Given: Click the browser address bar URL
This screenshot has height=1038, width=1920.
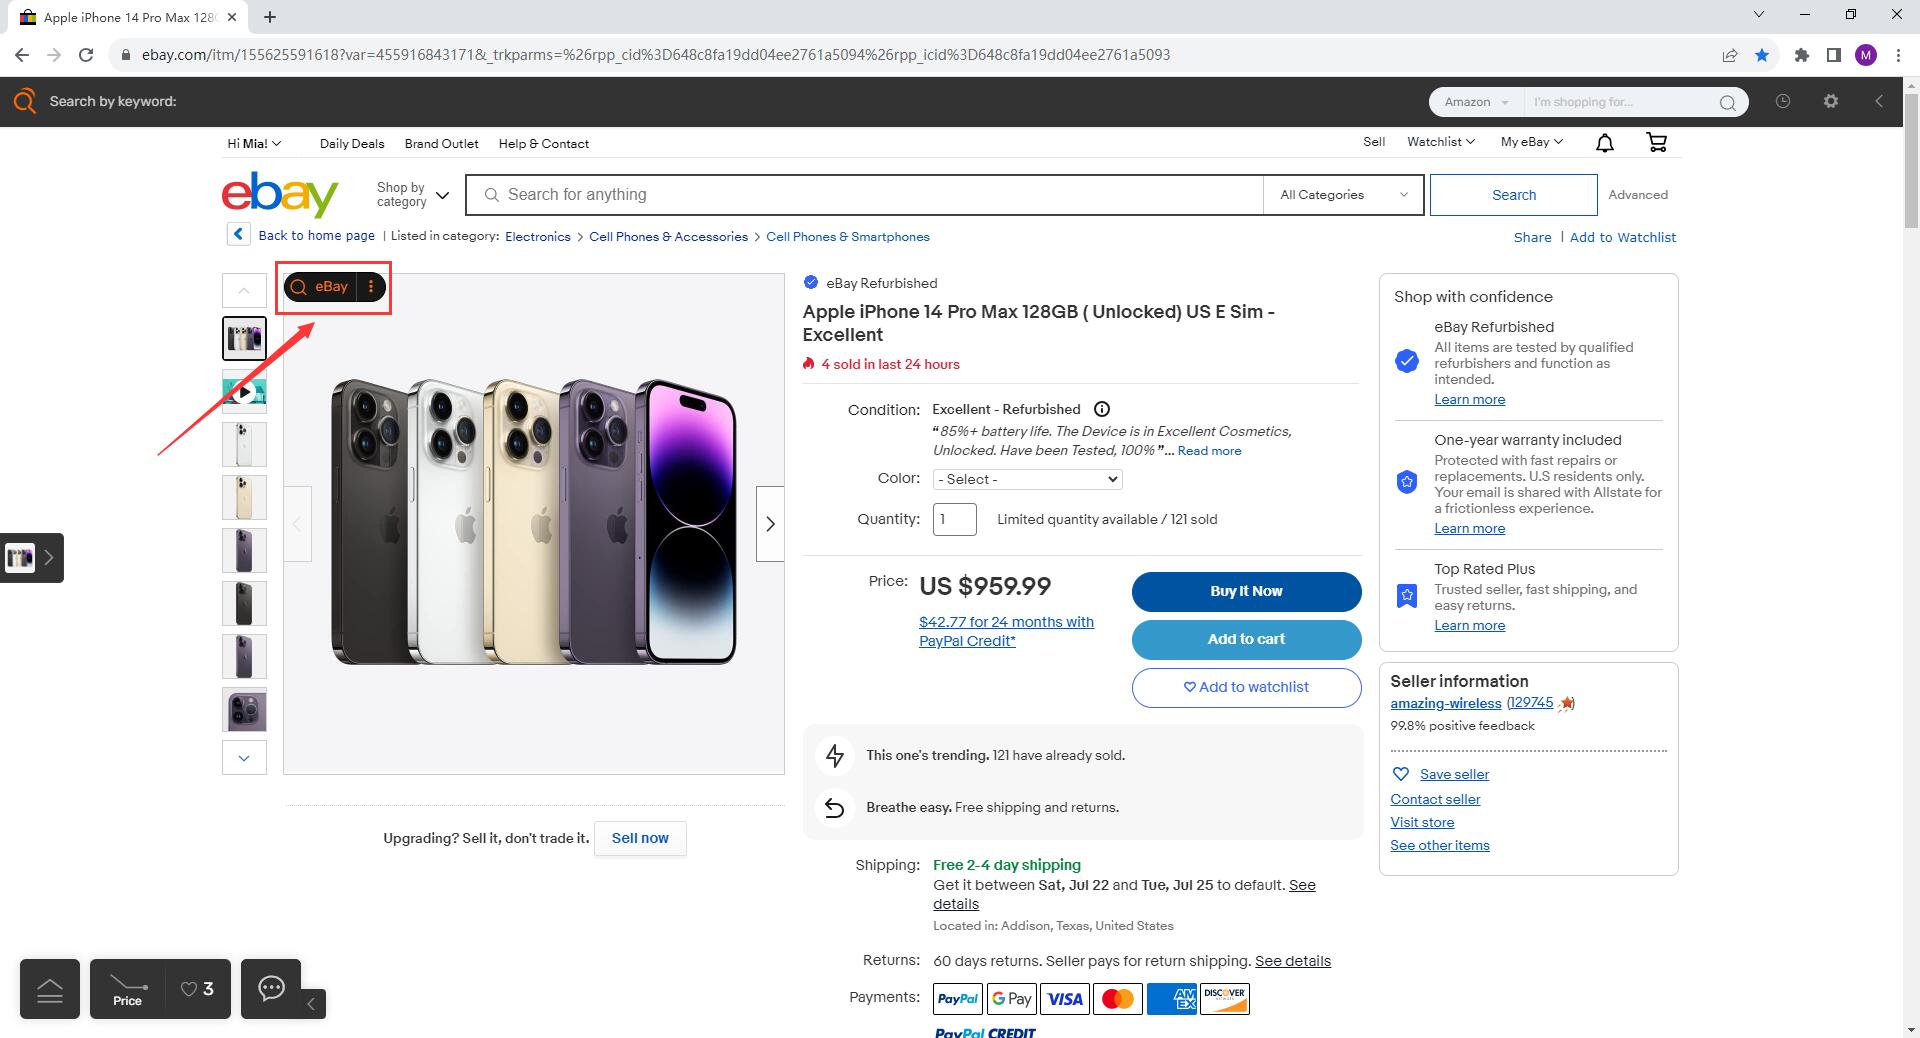Looking at the screenshot, I should (x=656, y=55).
